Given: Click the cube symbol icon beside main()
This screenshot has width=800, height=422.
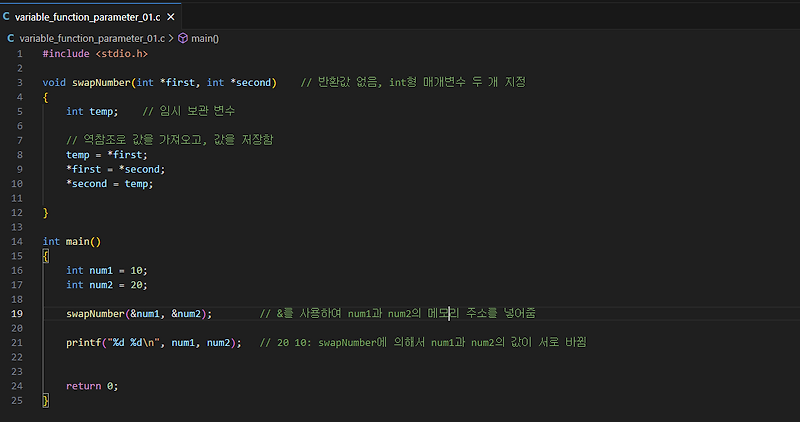Looking at the screenshot, I should (183, 38).
